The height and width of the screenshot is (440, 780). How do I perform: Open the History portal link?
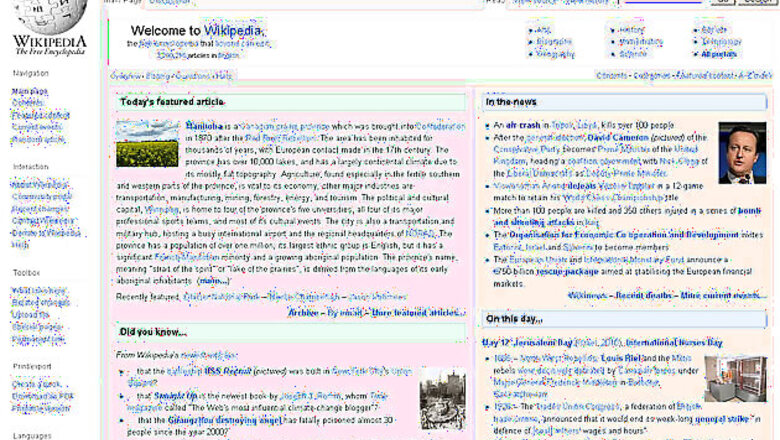click(632, 30)
